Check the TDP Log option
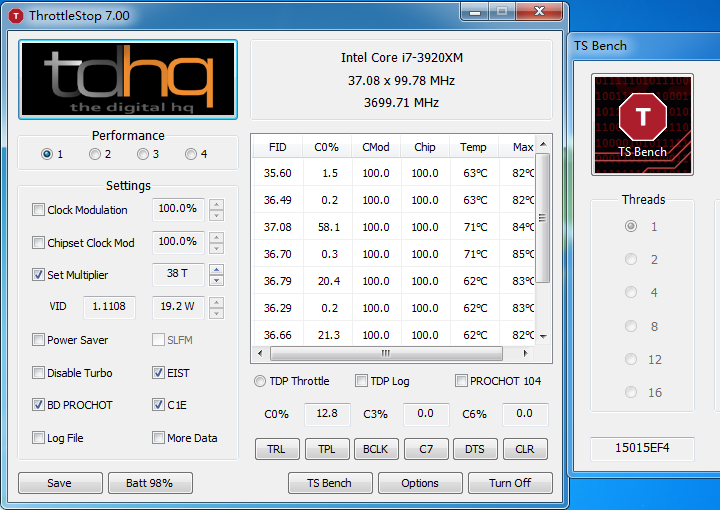 (361, 381)
